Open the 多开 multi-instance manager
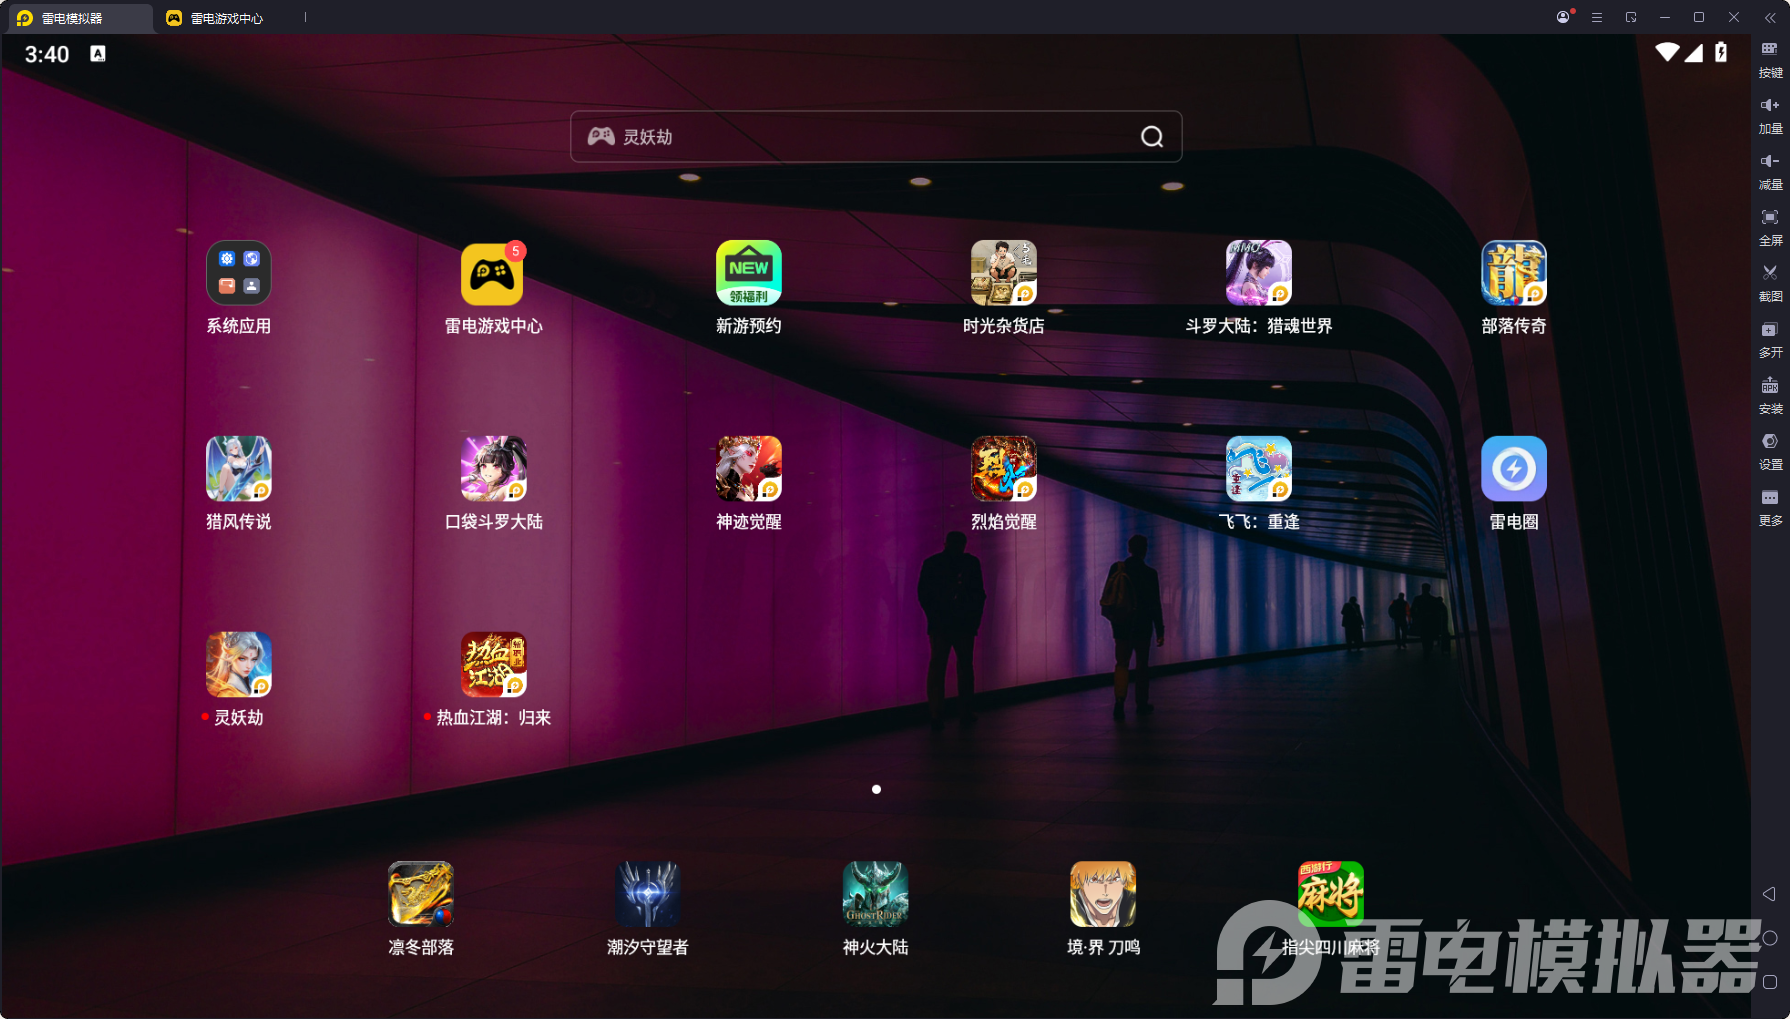 [1770, 340]
